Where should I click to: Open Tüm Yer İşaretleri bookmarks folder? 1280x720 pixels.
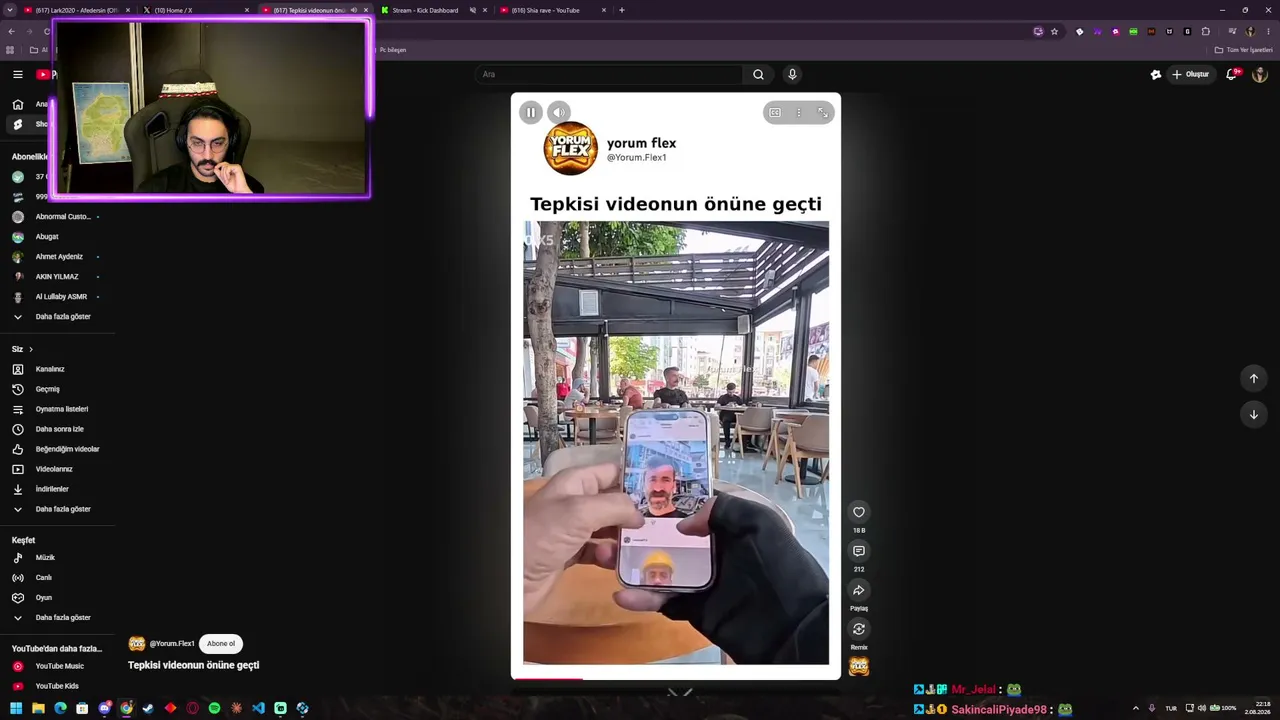pos(1244,50)
